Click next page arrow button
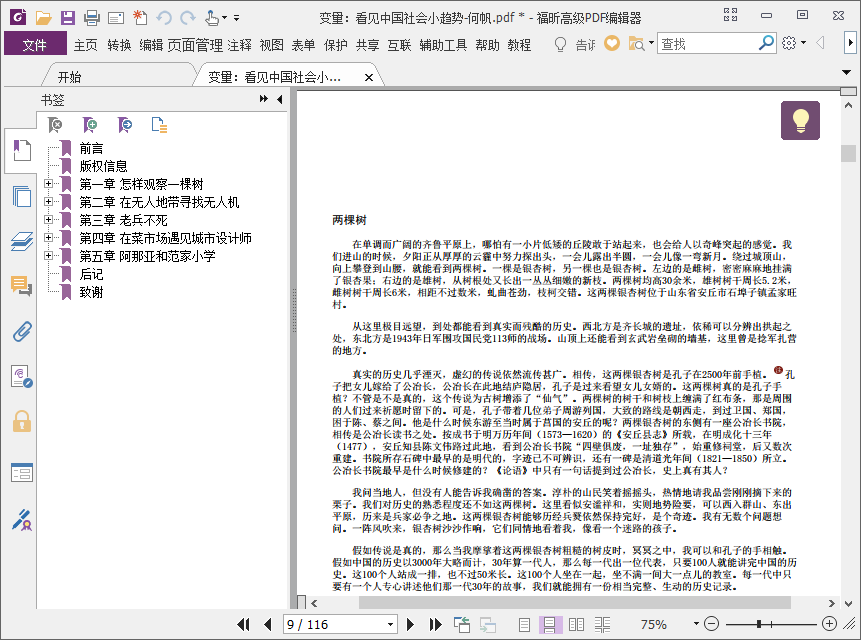861x640 pixels. 410,624
